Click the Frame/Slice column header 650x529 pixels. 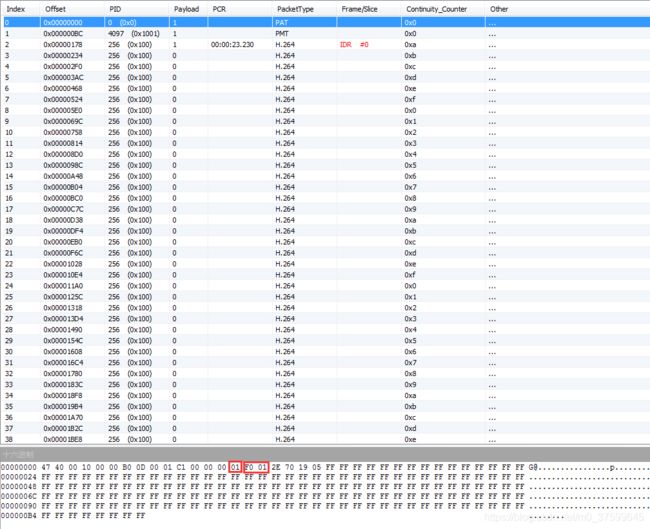[x=360, y=9]
